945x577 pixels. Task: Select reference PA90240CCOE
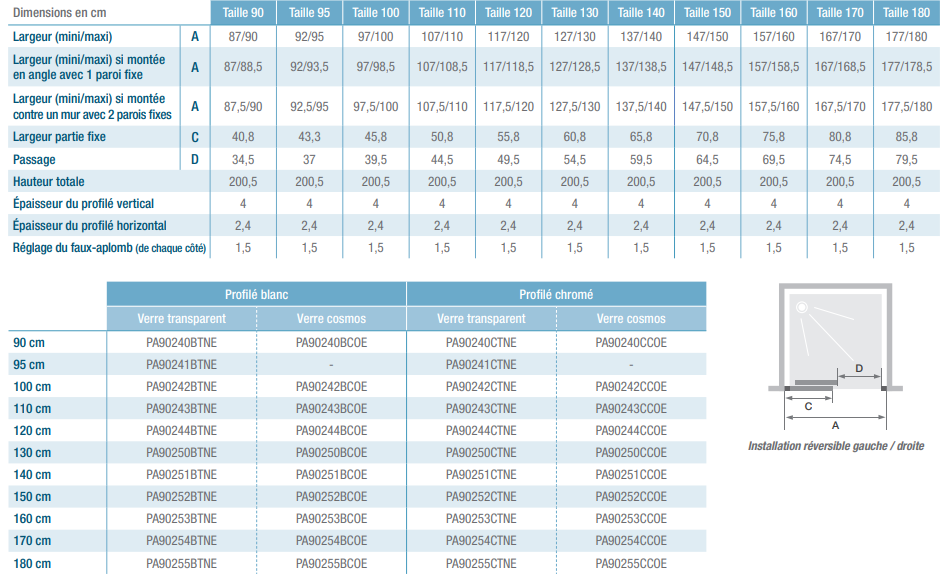click(631, 342)
